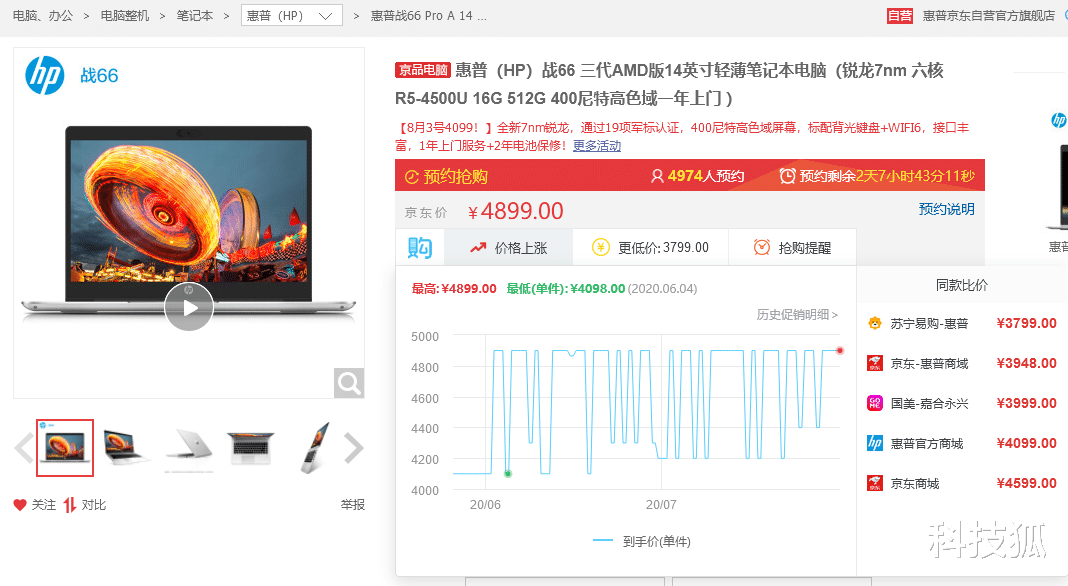Go to 电脑、办公 breadcrumb
This screenshot has width=1068, height=586.
(42, 16)
